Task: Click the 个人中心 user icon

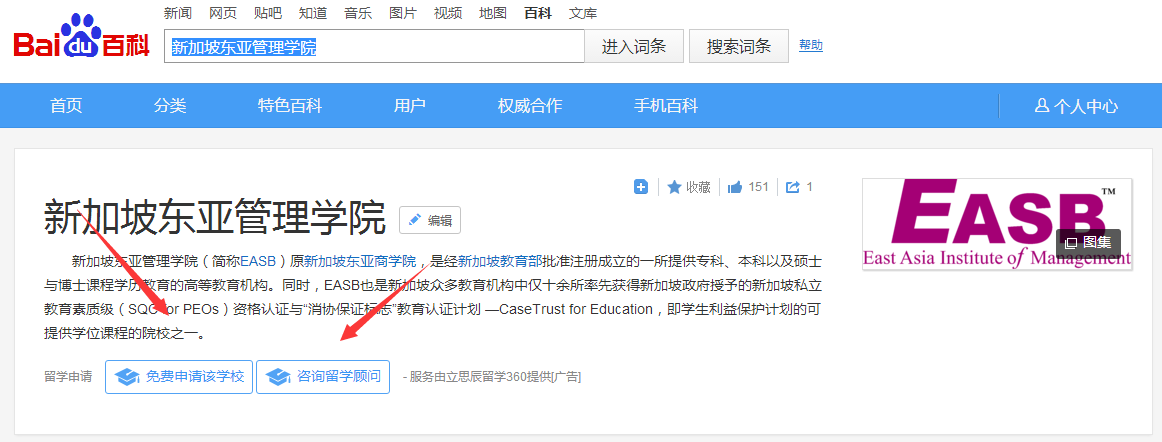Action: [x=1041, y=105]
